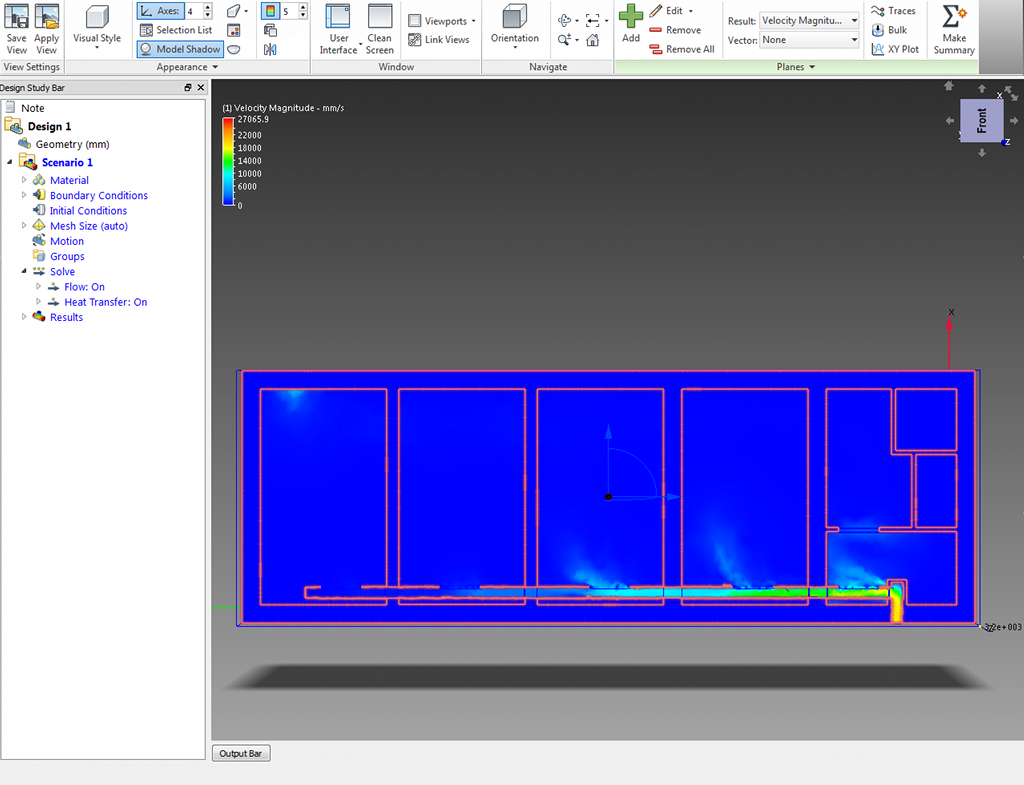Open the Traces tool

point(893,11)
